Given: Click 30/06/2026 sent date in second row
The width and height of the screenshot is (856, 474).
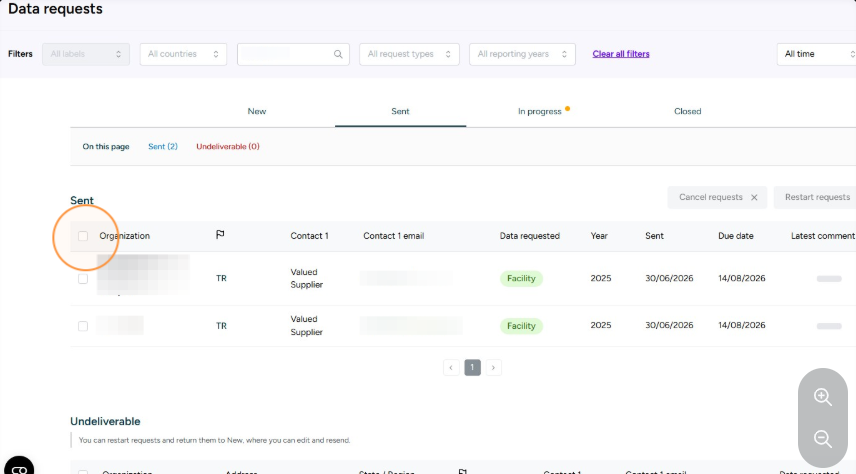Looking at the screenshot, I should (669, 325).
